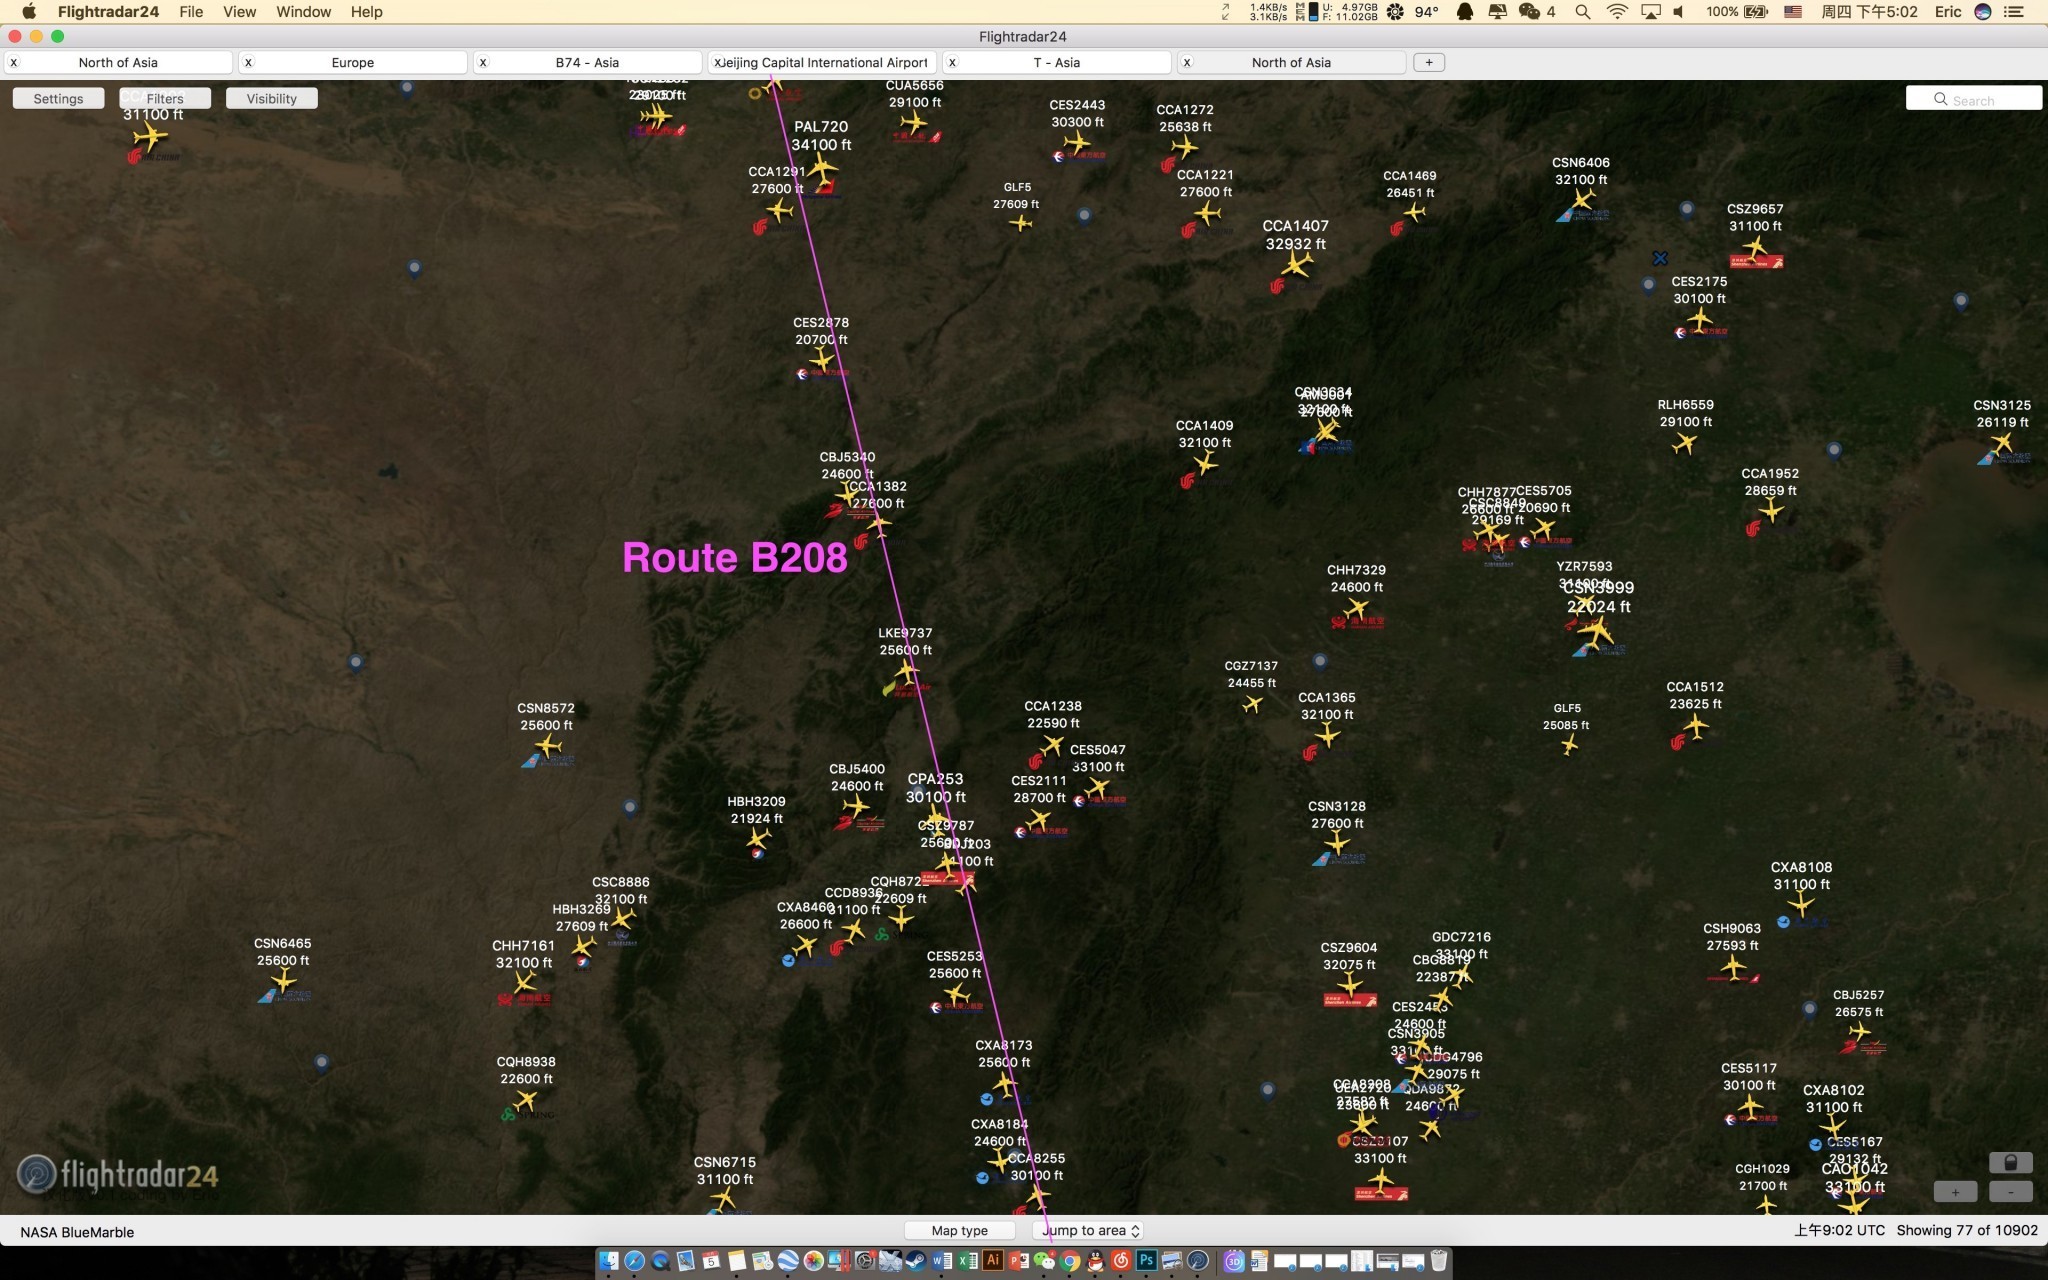The width and height of the screenshot is (2048, 1280).
Task: Click the CCA1512 plane icon
Action: [1694, 725]
